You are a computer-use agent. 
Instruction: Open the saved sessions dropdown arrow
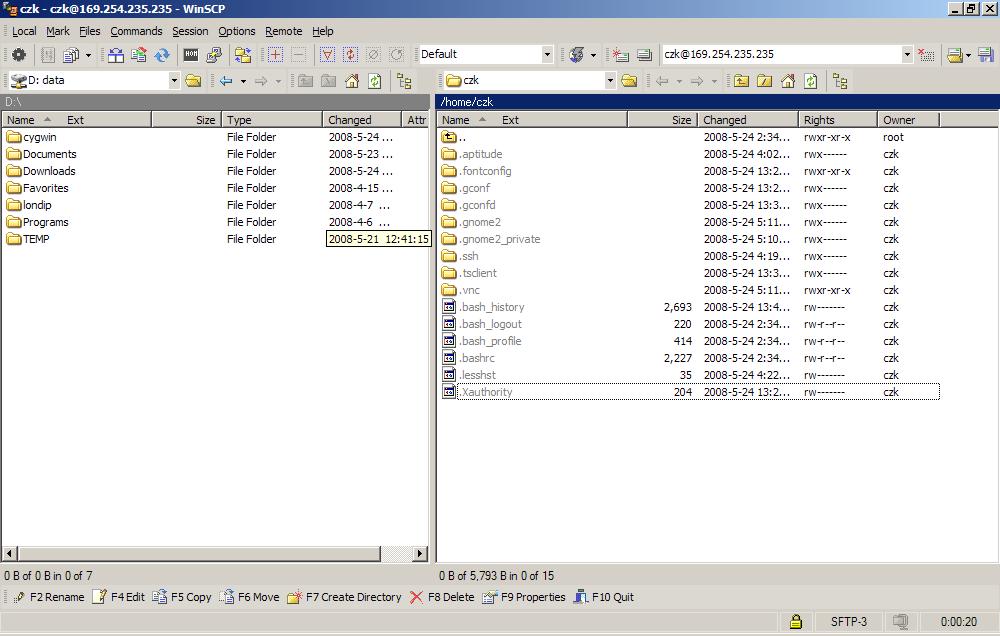(x=968, y=55)
